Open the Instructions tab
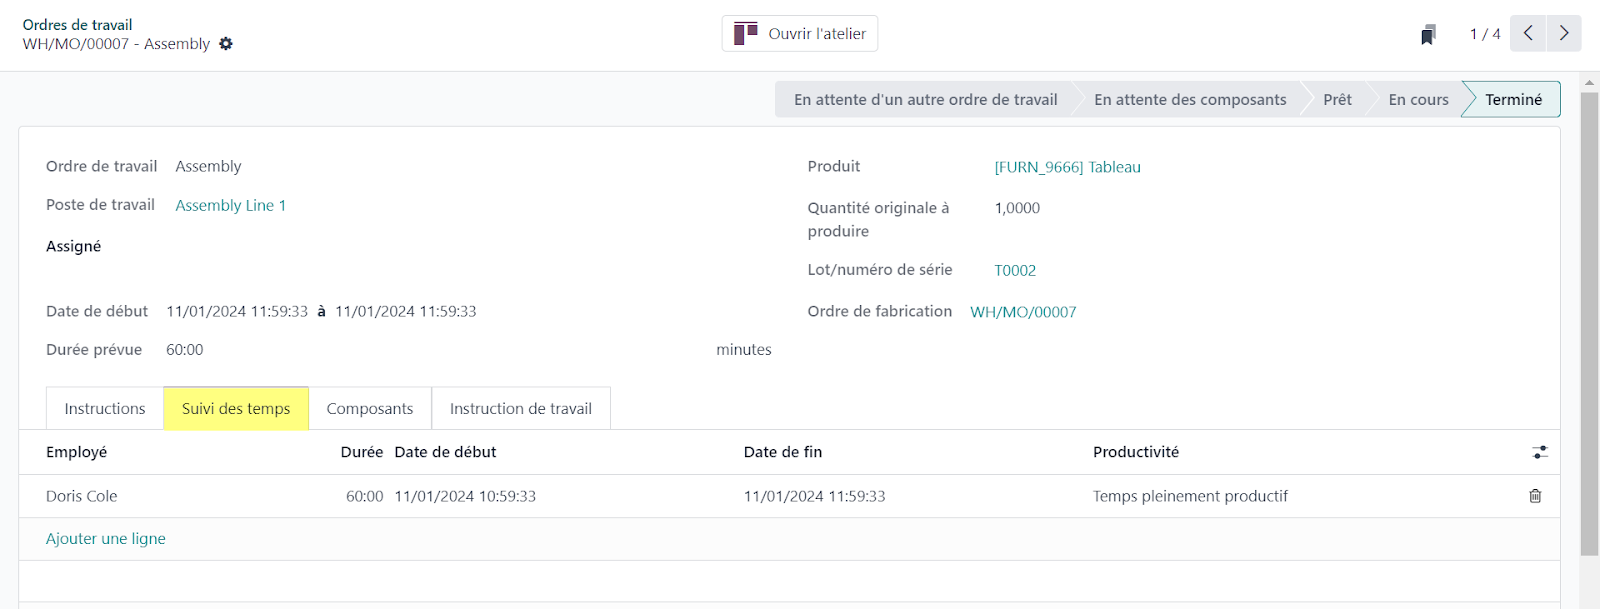Image resolution: width=1600 pixels, height=609 pixels. pyautogui.click(x=105, y=409)
